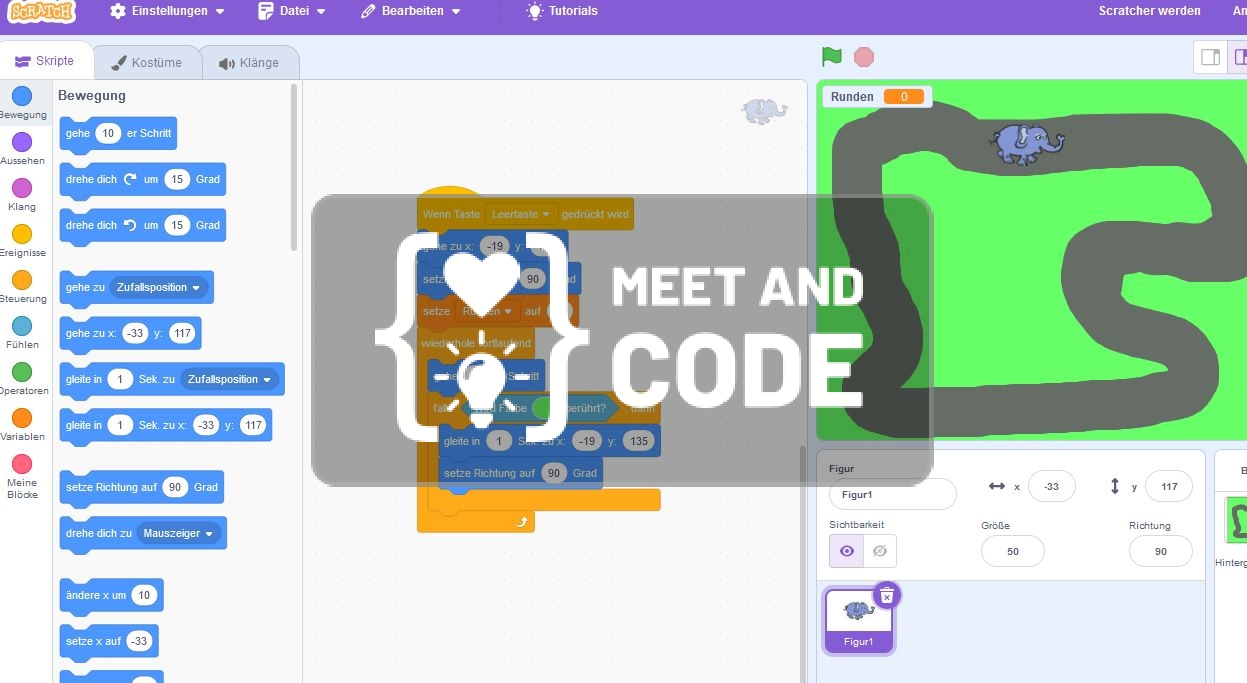This screenshot has height=683, width=1247.
Task: Click the Runden variable monitor on stage
Action: coord(877,97)
